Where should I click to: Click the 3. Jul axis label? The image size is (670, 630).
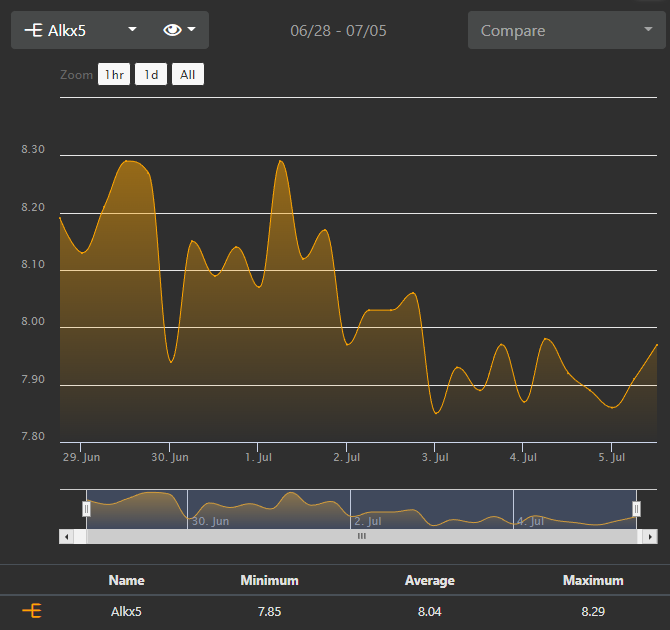point(435,457)
